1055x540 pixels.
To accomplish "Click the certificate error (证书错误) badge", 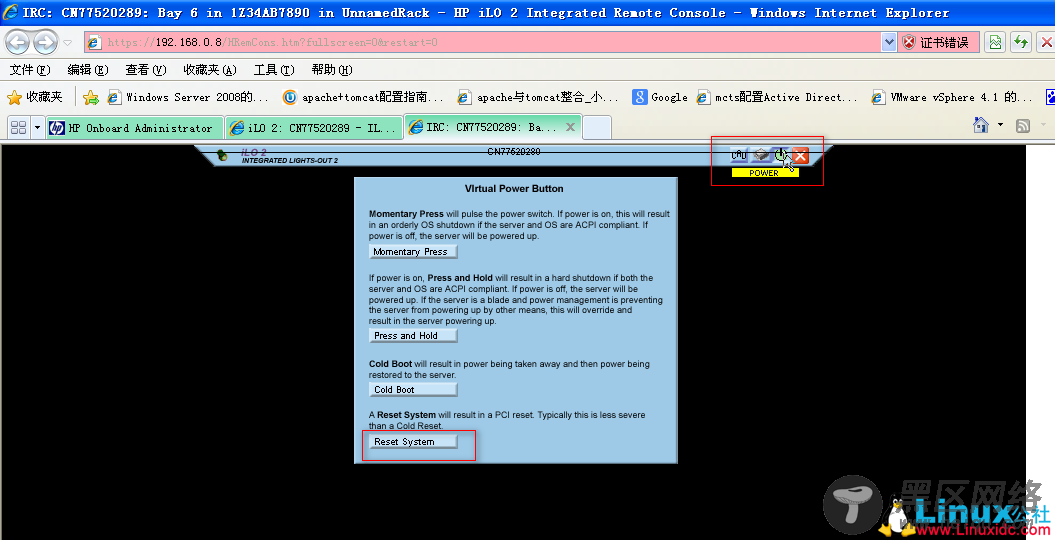I will coord(938,42).
